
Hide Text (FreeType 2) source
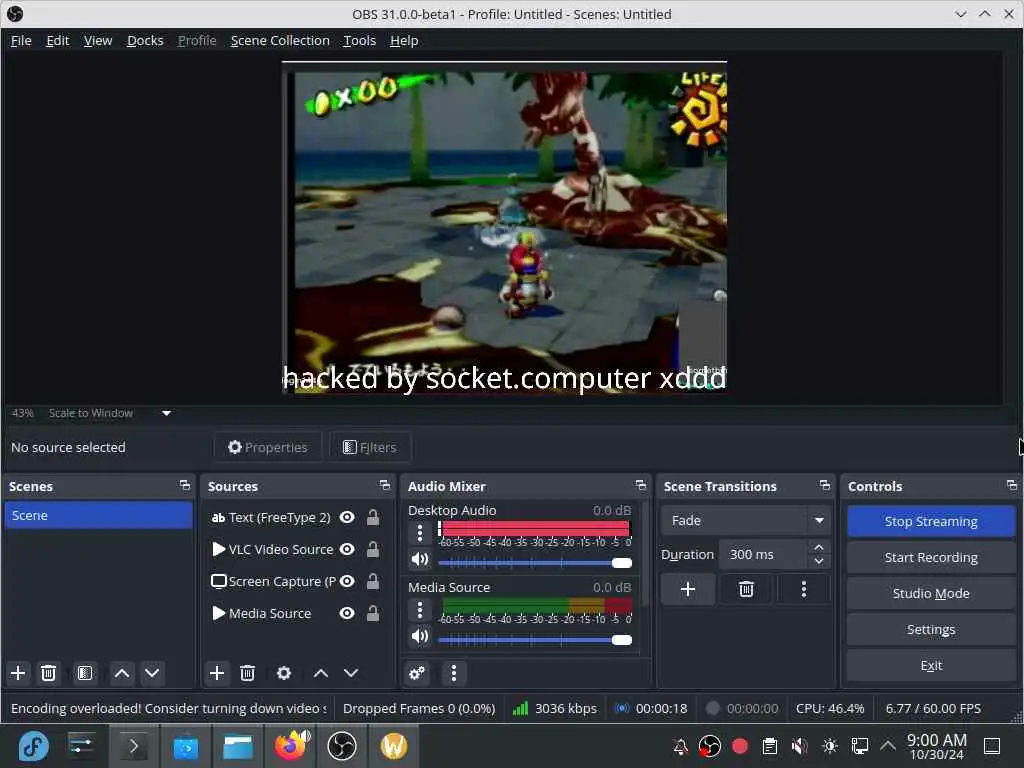[347, 517]
